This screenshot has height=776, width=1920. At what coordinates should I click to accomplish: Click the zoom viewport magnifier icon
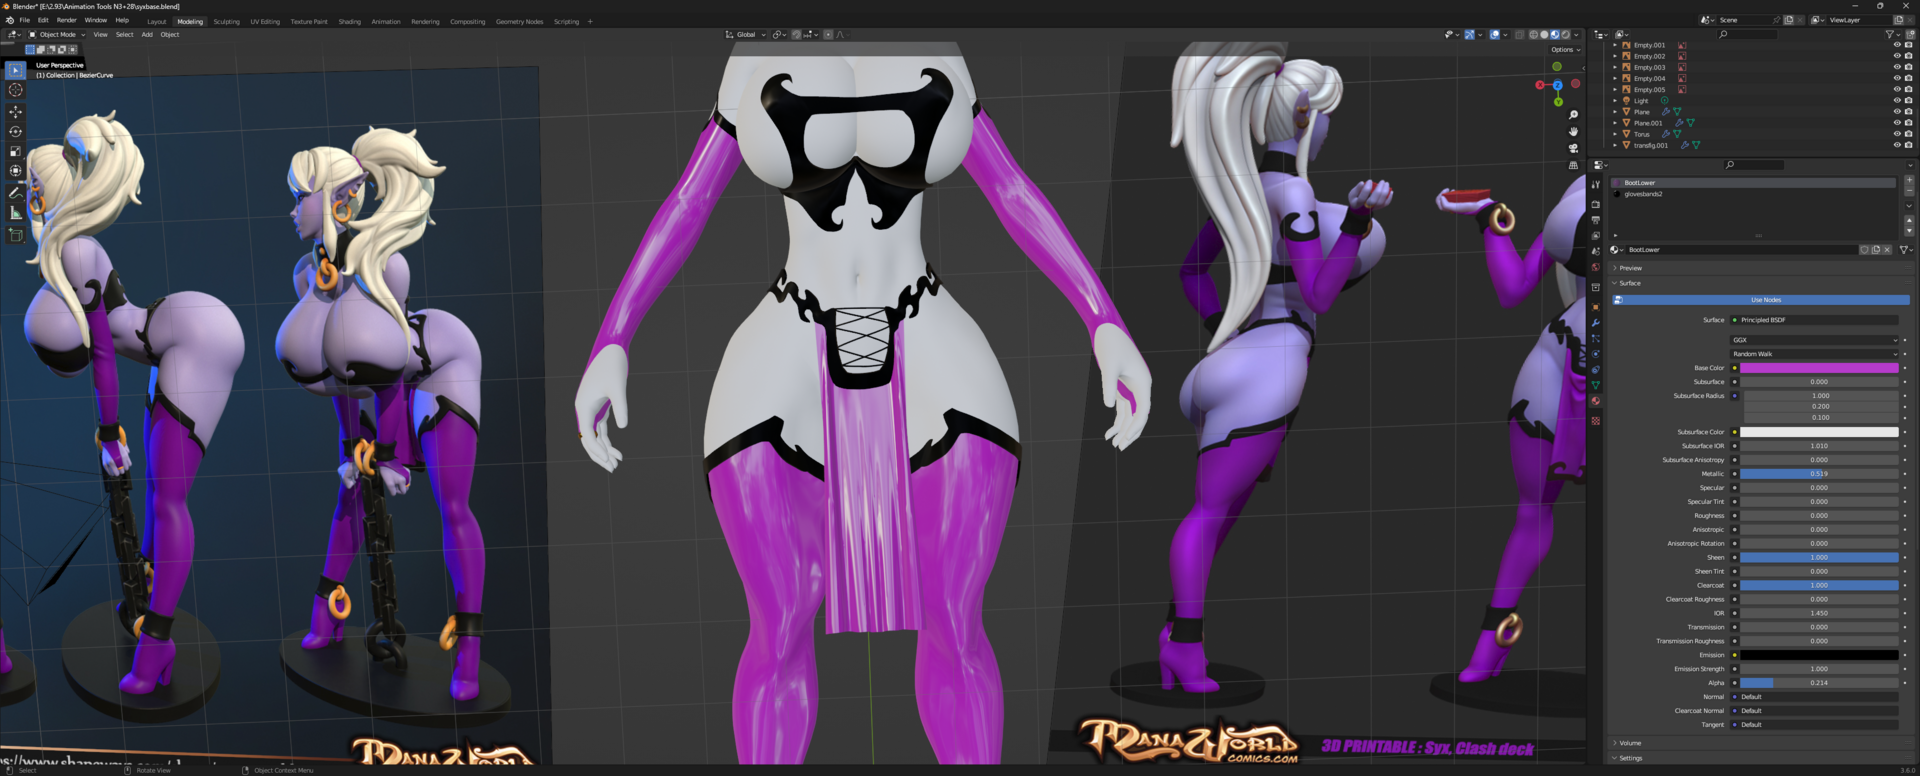(1573, 115)
